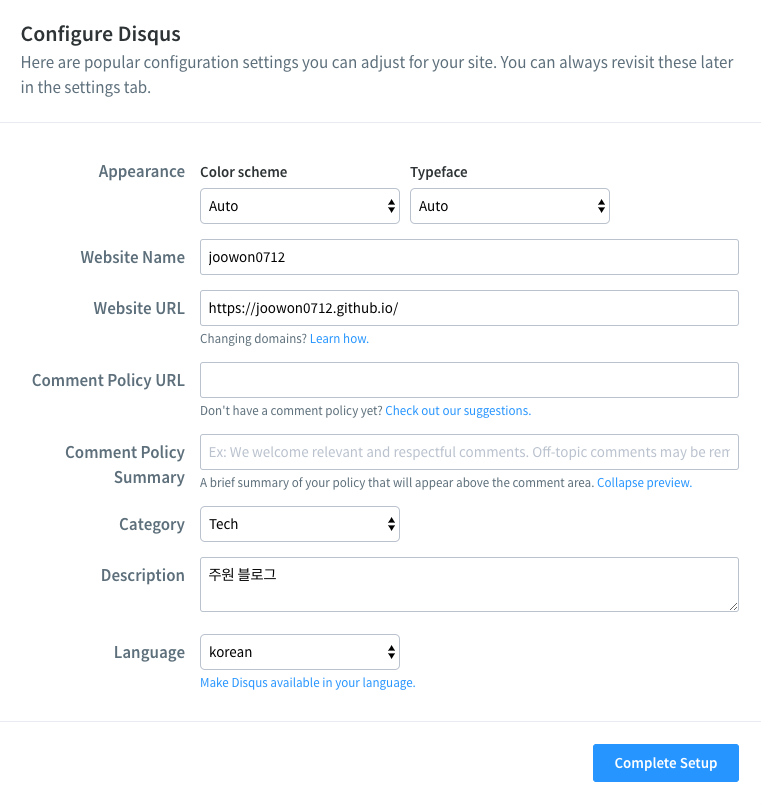Open Check out our suggestions link

pos(458,411)
